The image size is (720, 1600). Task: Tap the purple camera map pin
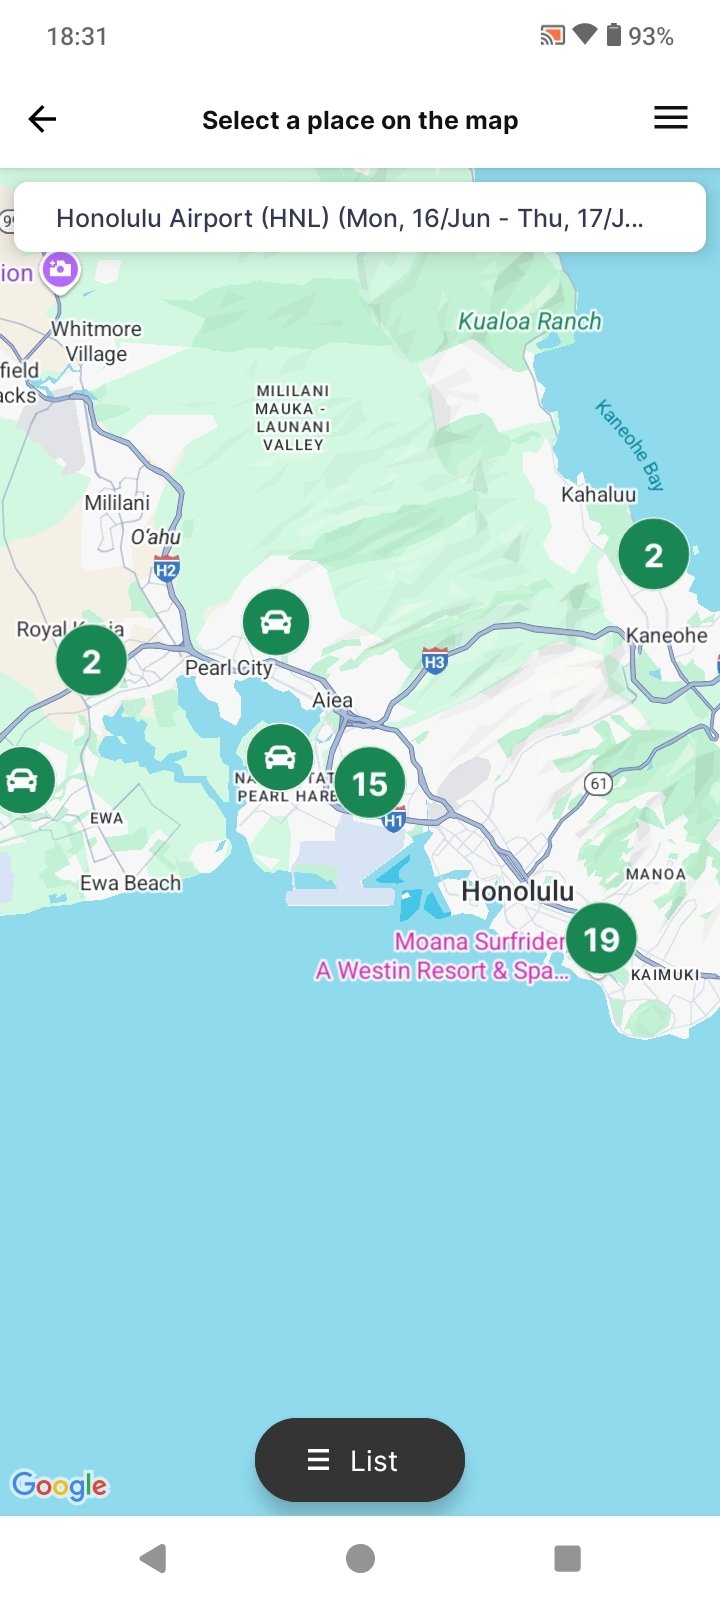pyautogui.click(x=61, y=270)
